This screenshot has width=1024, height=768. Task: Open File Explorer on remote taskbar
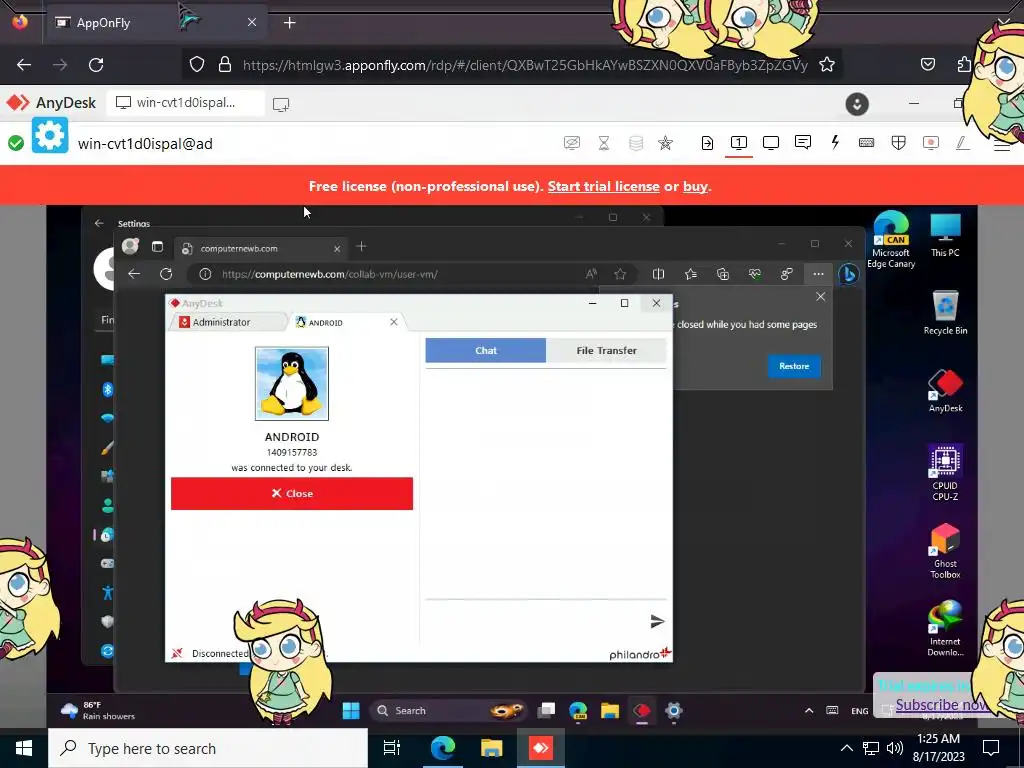tap(610, 711)
